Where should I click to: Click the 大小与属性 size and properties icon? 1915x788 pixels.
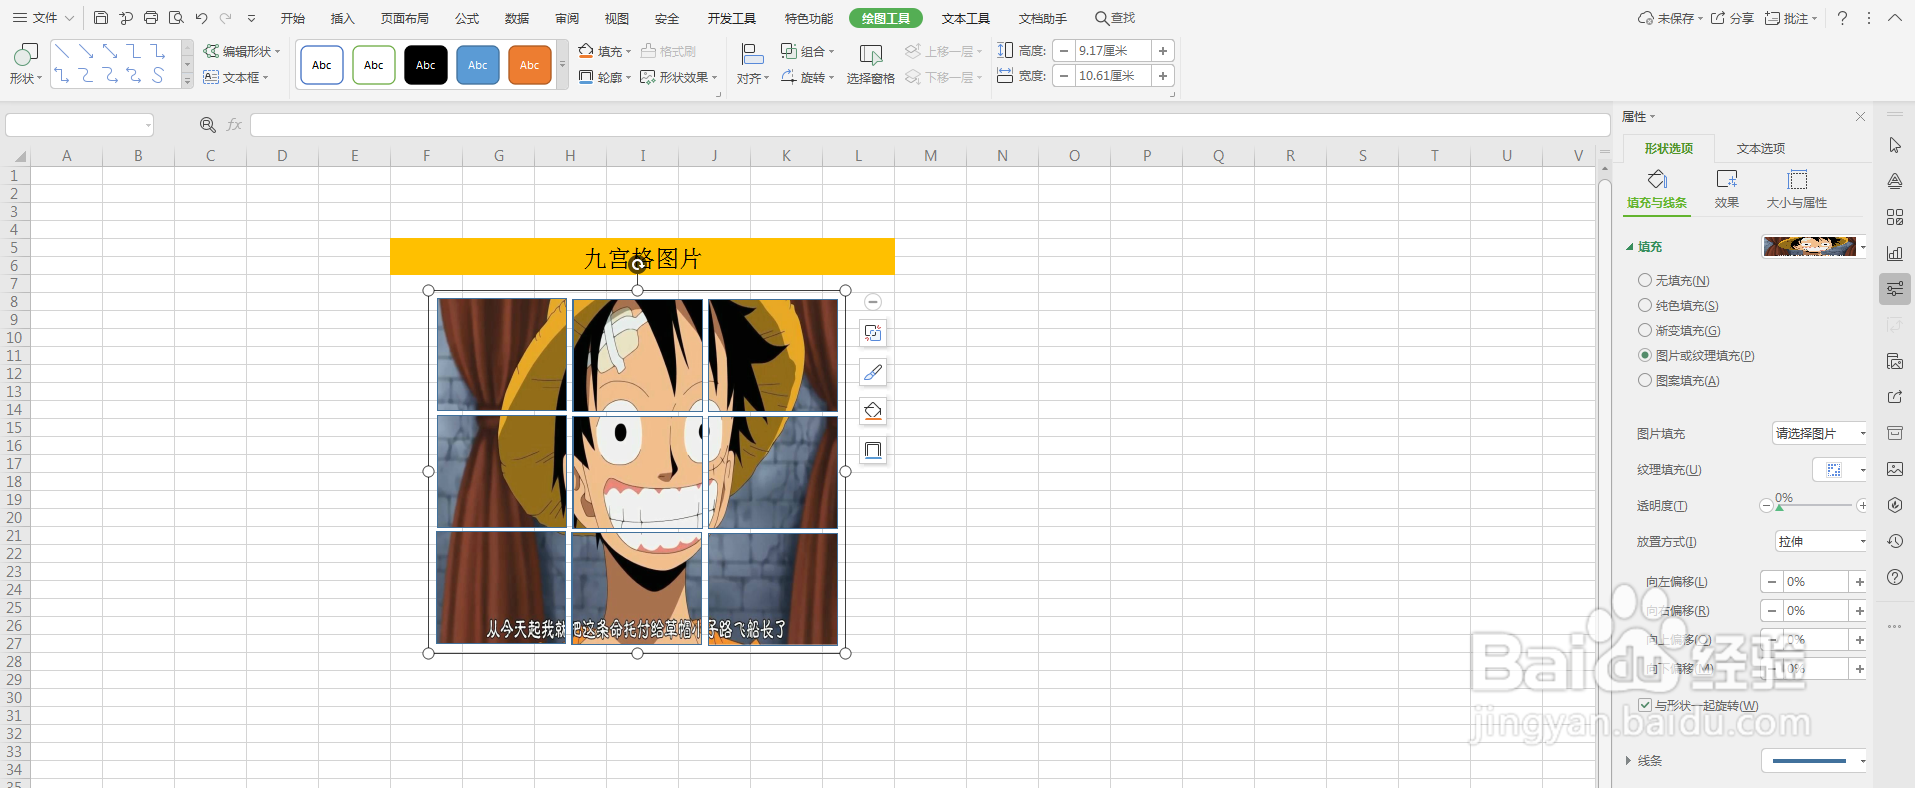1797,189
